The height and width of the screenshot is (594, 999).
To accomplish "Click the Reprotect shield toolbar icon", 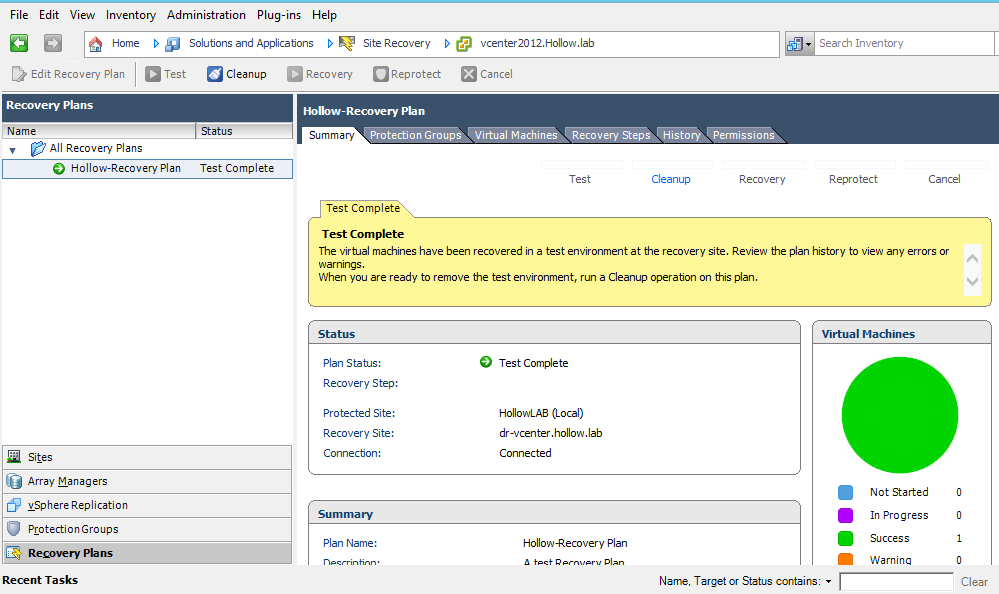I will coord(380,74).
